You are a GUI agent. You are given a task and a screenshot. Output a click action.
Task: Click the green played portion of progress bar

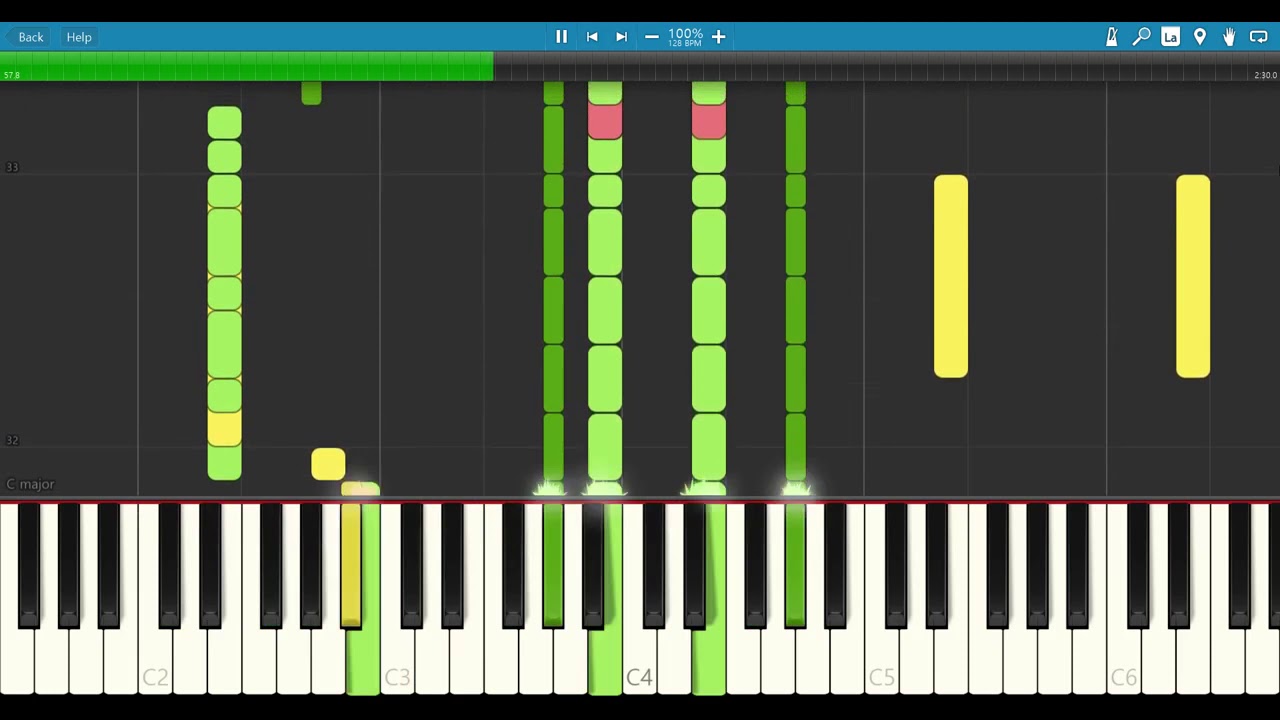(246, 67)
